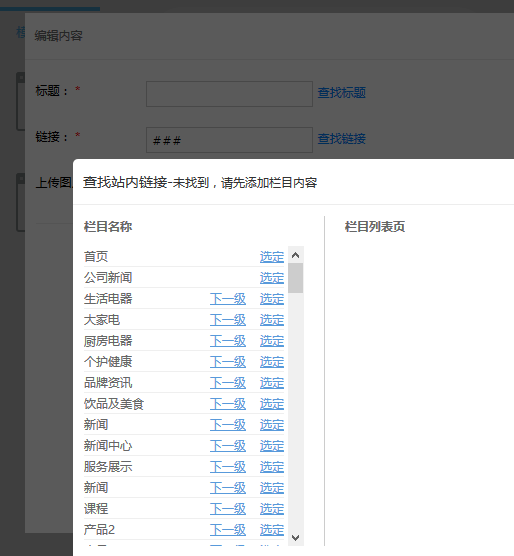Click the column list scroll-down arrow
This screenshot has width=514, height=556.
(296, 538)
